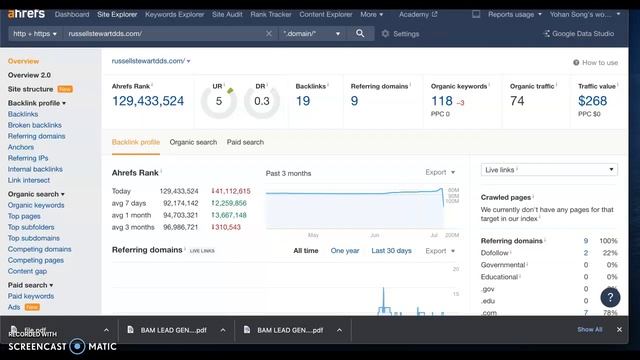Collapse the Paid search sidebar section
This screenshot has height=360, width=640.
[x=30, y=285]
